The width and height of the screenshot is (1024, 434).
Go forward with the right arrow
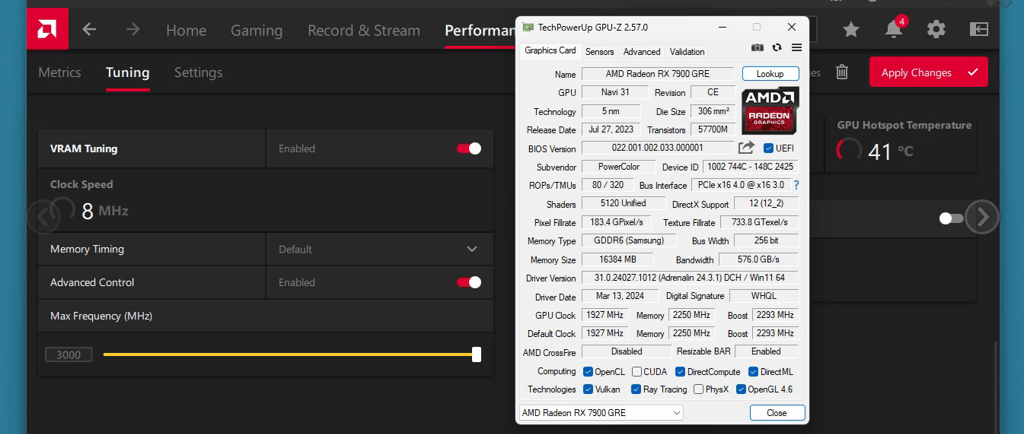[133, 29]
